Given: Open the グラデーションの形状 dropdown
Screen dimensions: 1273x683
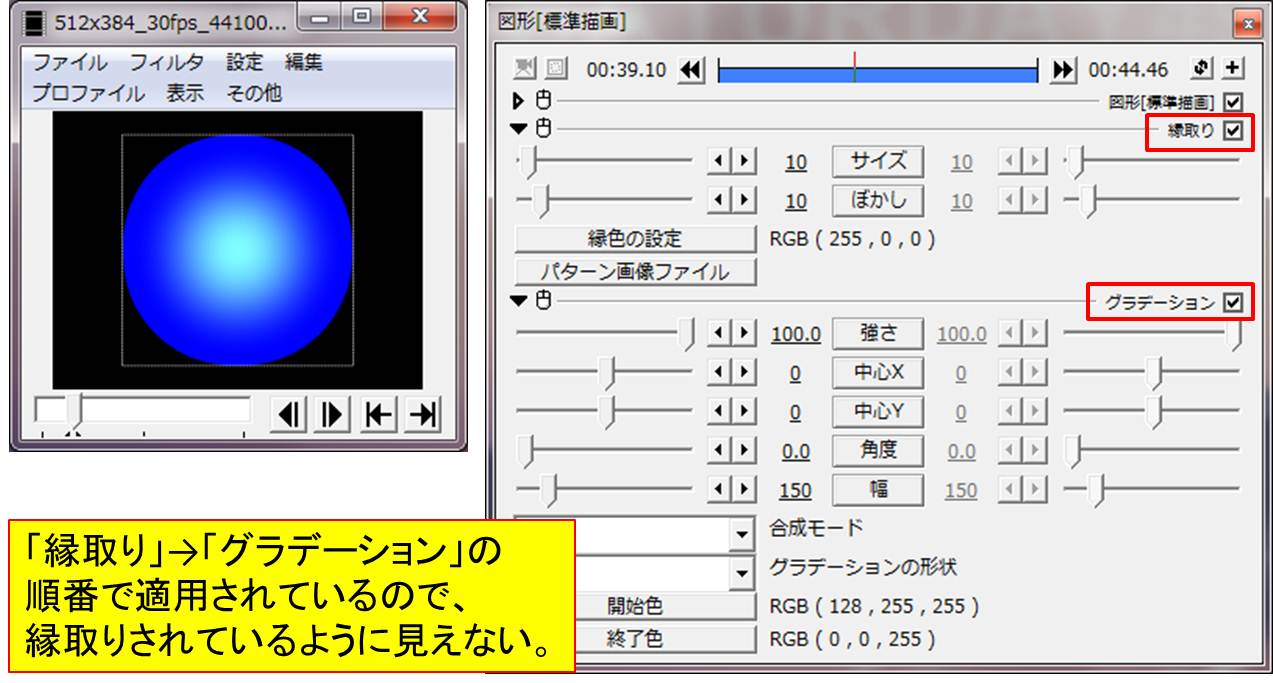Looking at the screenshot, I should (742, 574).
